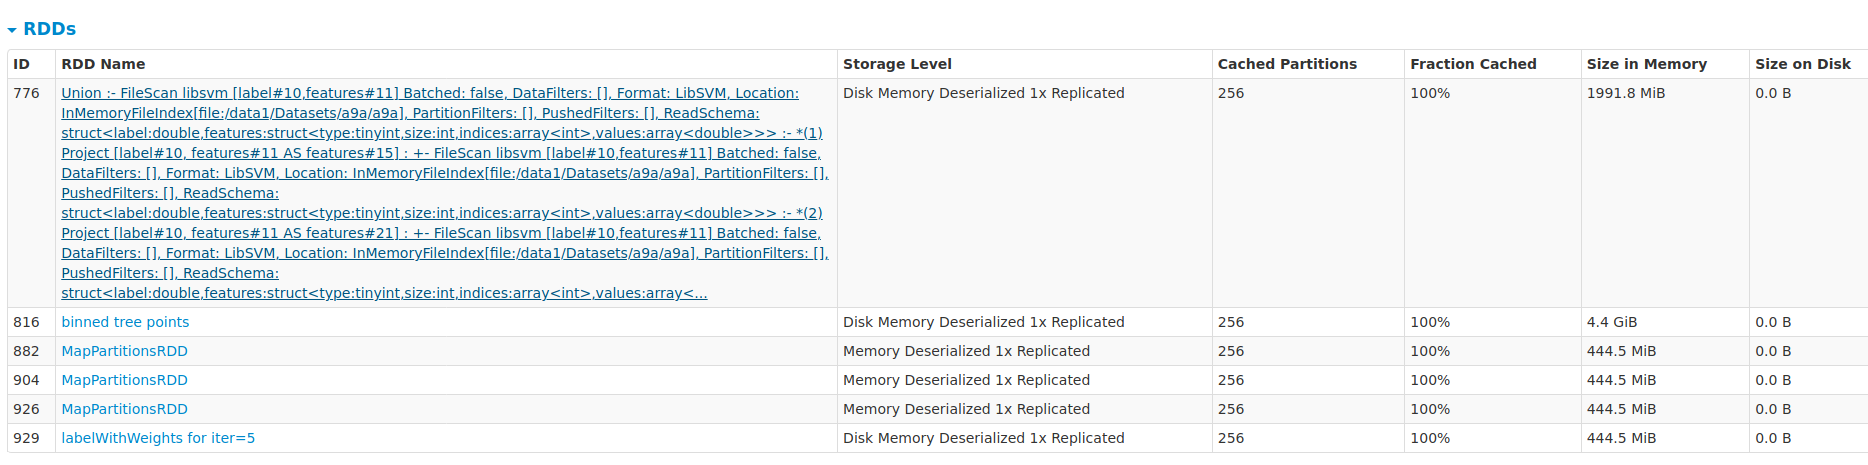The width and height of the screenshot is (1868, 465).
Task: Click the ID cell 816
Action: tap(26, 322)
